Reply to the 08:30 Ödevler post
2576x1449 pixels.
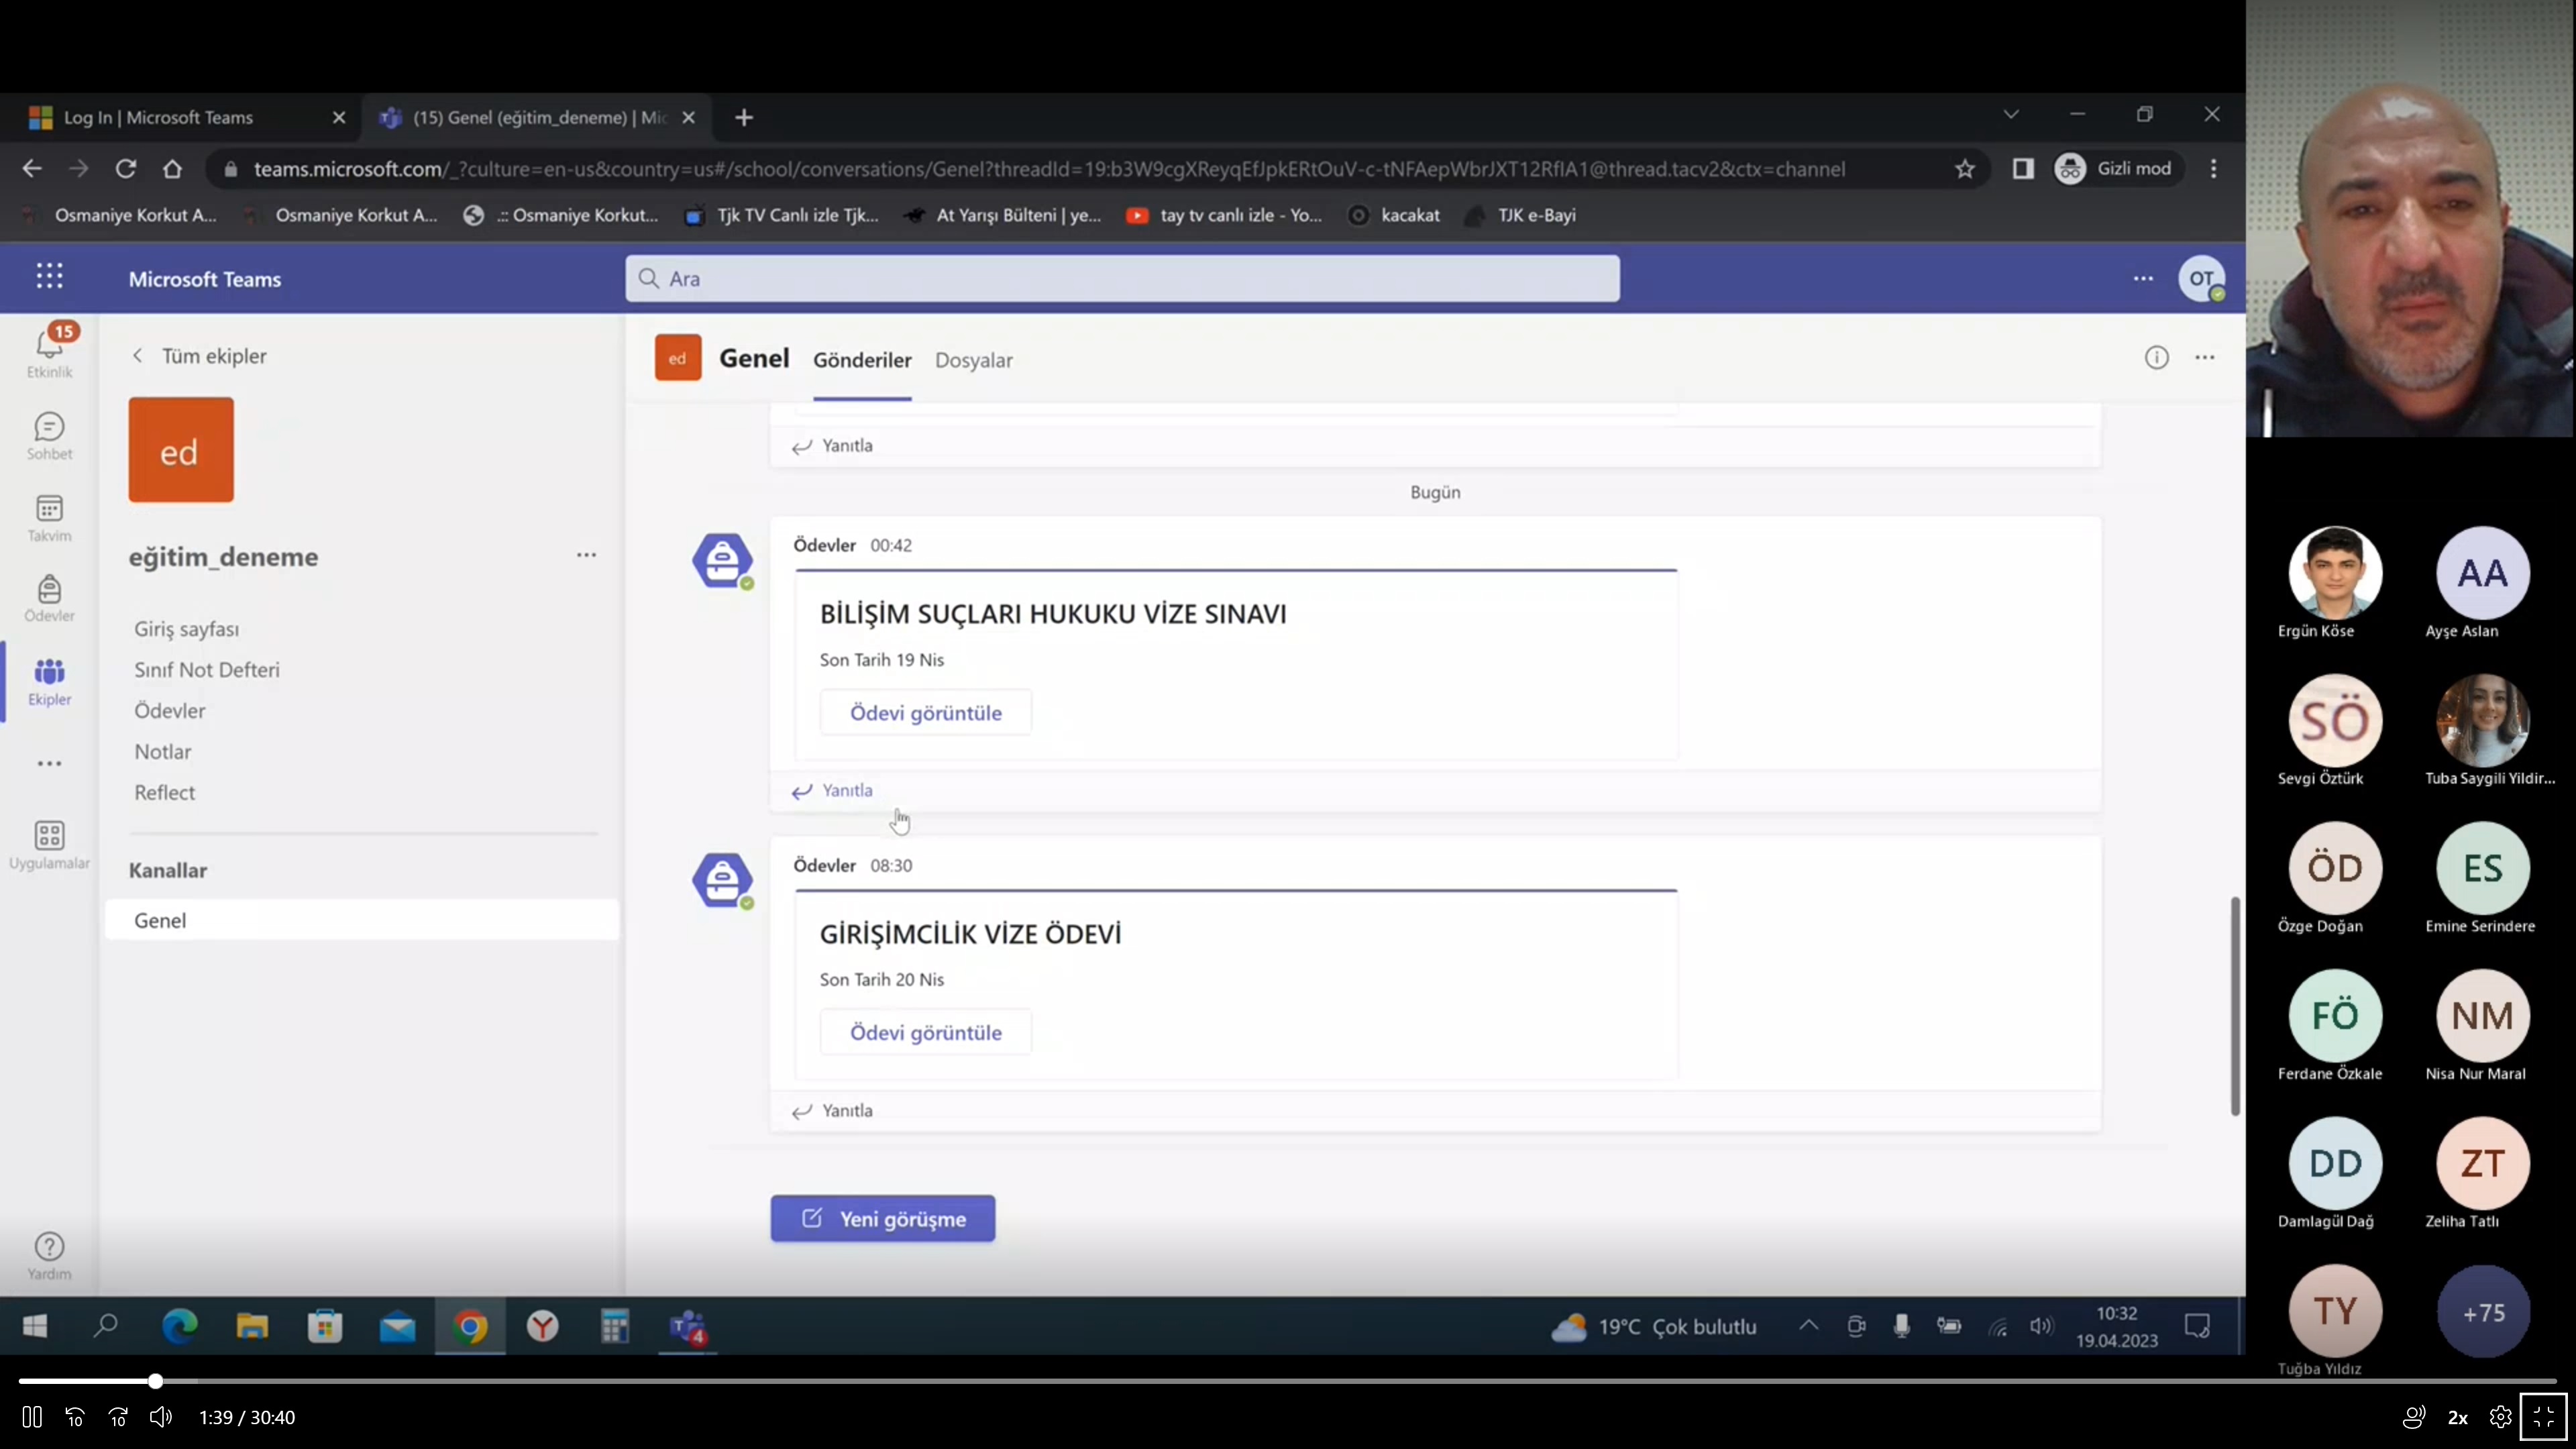(x=832, y=1111)
